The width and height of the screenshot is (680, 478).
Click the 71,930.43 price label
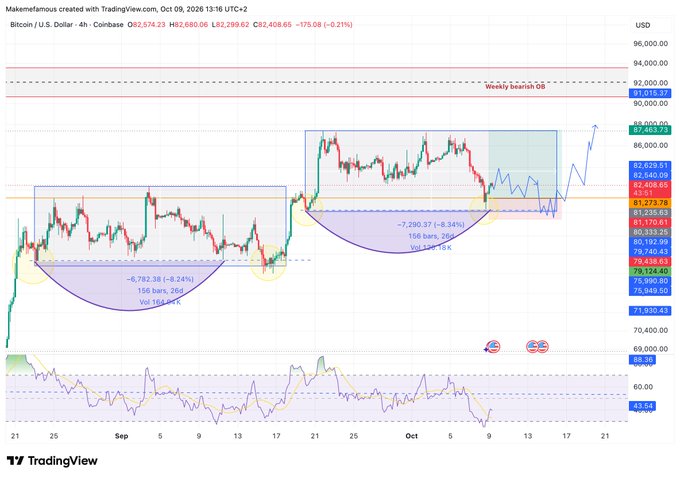pos(650,311)
